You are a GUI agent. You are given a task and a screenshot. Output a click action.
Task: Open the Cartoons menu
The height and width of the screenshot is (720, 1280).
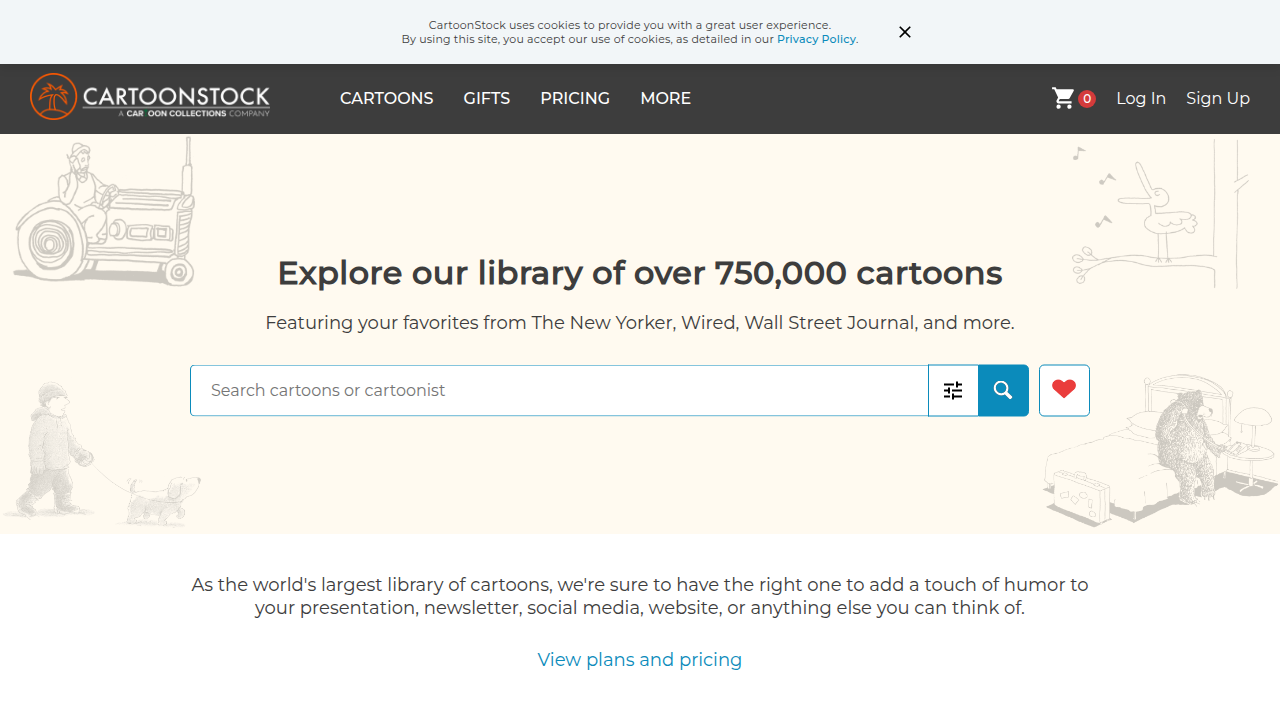387,98
